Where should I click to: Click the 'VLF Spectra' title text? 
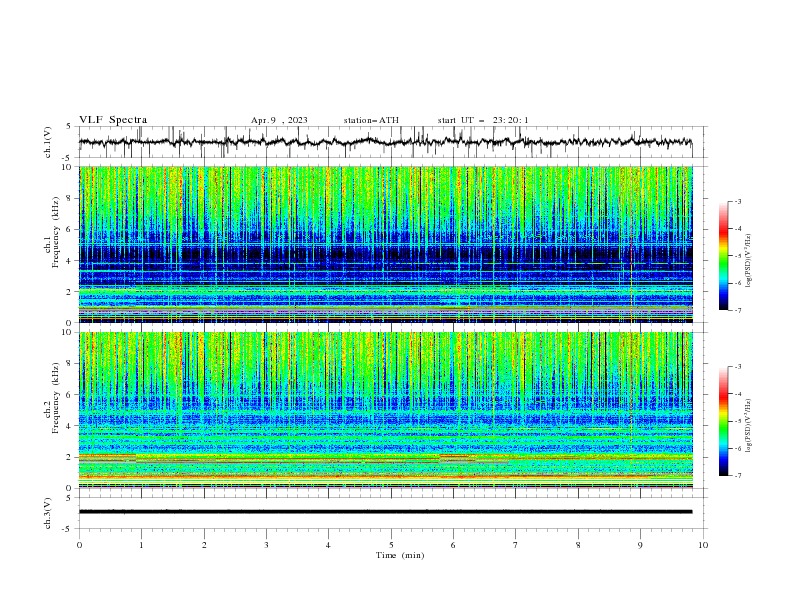point(113,120)
